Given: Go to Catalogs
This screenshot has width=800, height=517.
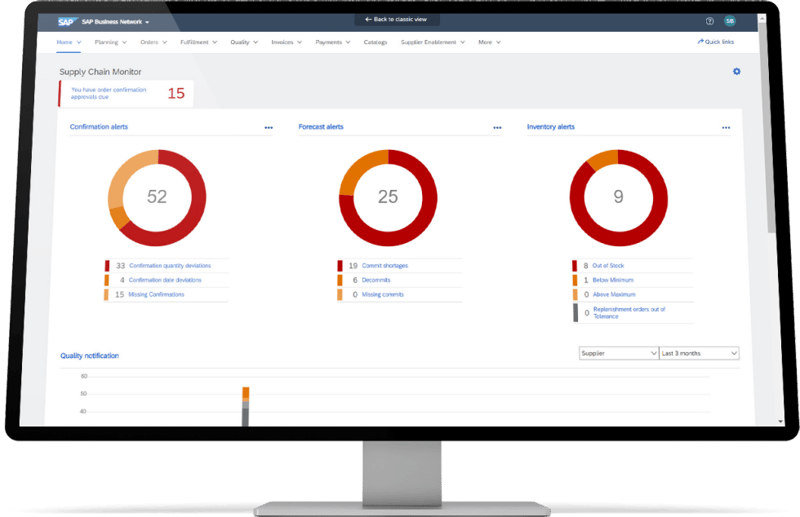Looking at the screenshot, I should (375, 42).
